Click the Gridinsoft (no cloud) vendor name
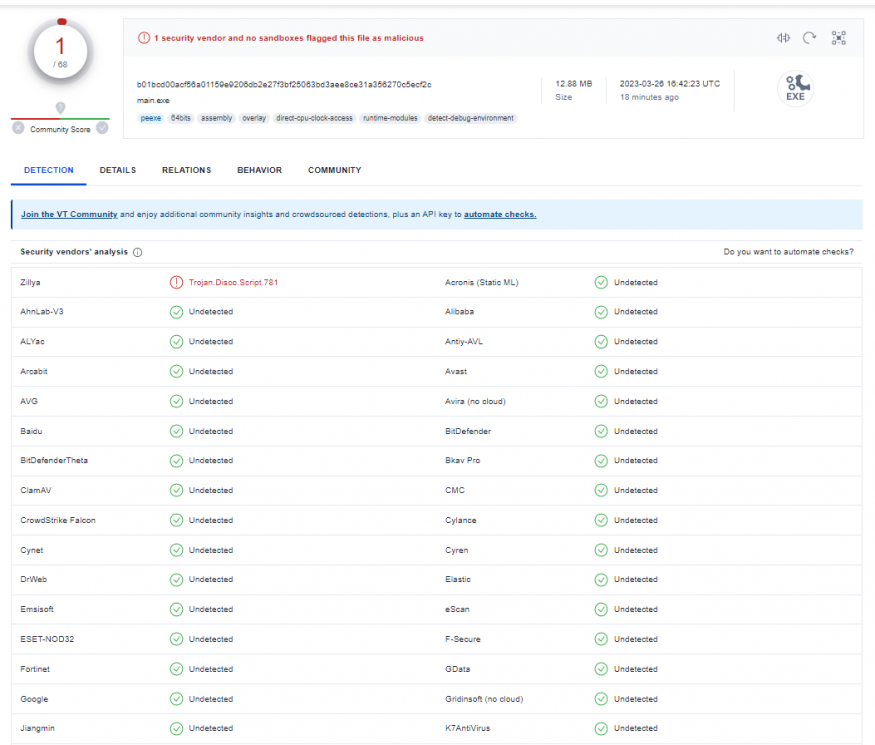Image resolution: width=875 pixels, height=745 pixels. click(x=484, y=699)
